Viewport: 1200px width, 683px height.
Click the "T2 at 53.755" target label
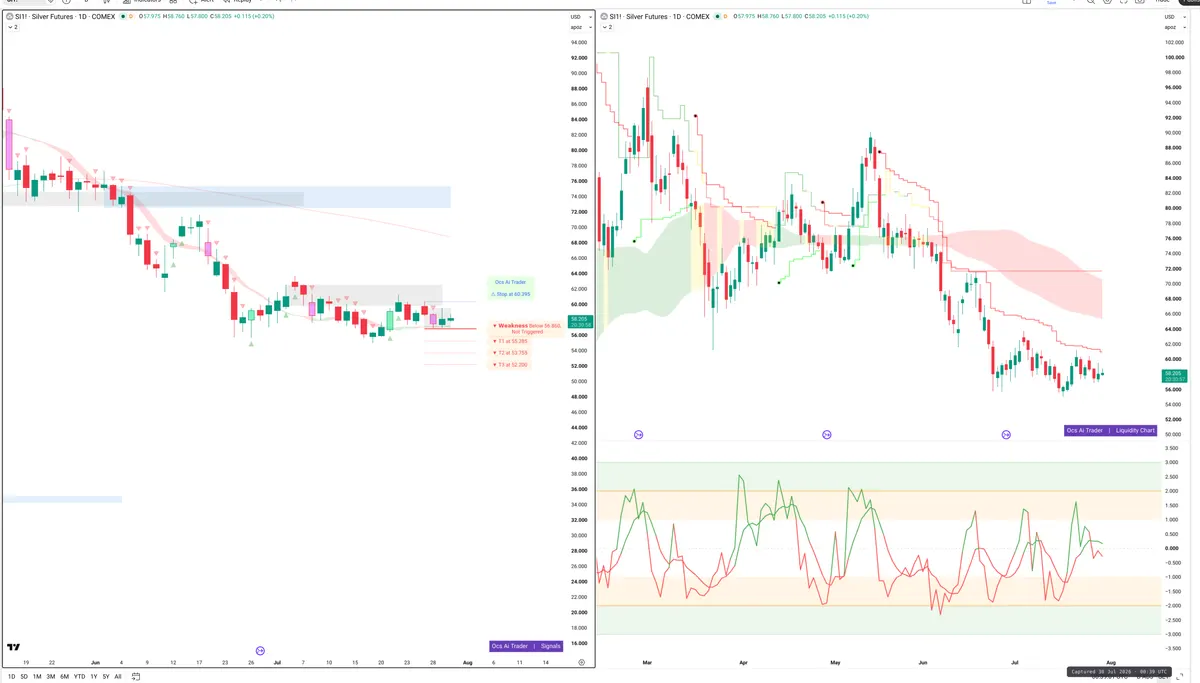[510, 353]
